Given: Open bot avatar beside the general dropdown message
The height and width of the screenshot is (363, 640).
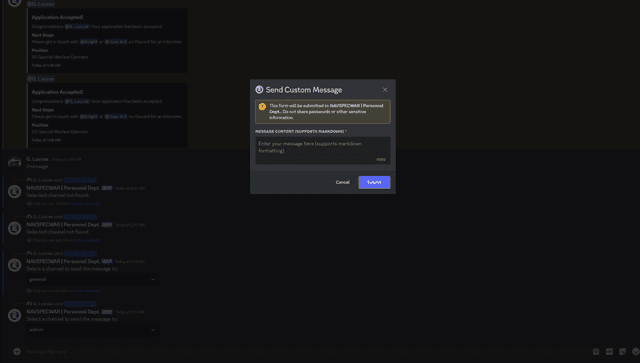Looking at the screenshot, I should point(14,265).
